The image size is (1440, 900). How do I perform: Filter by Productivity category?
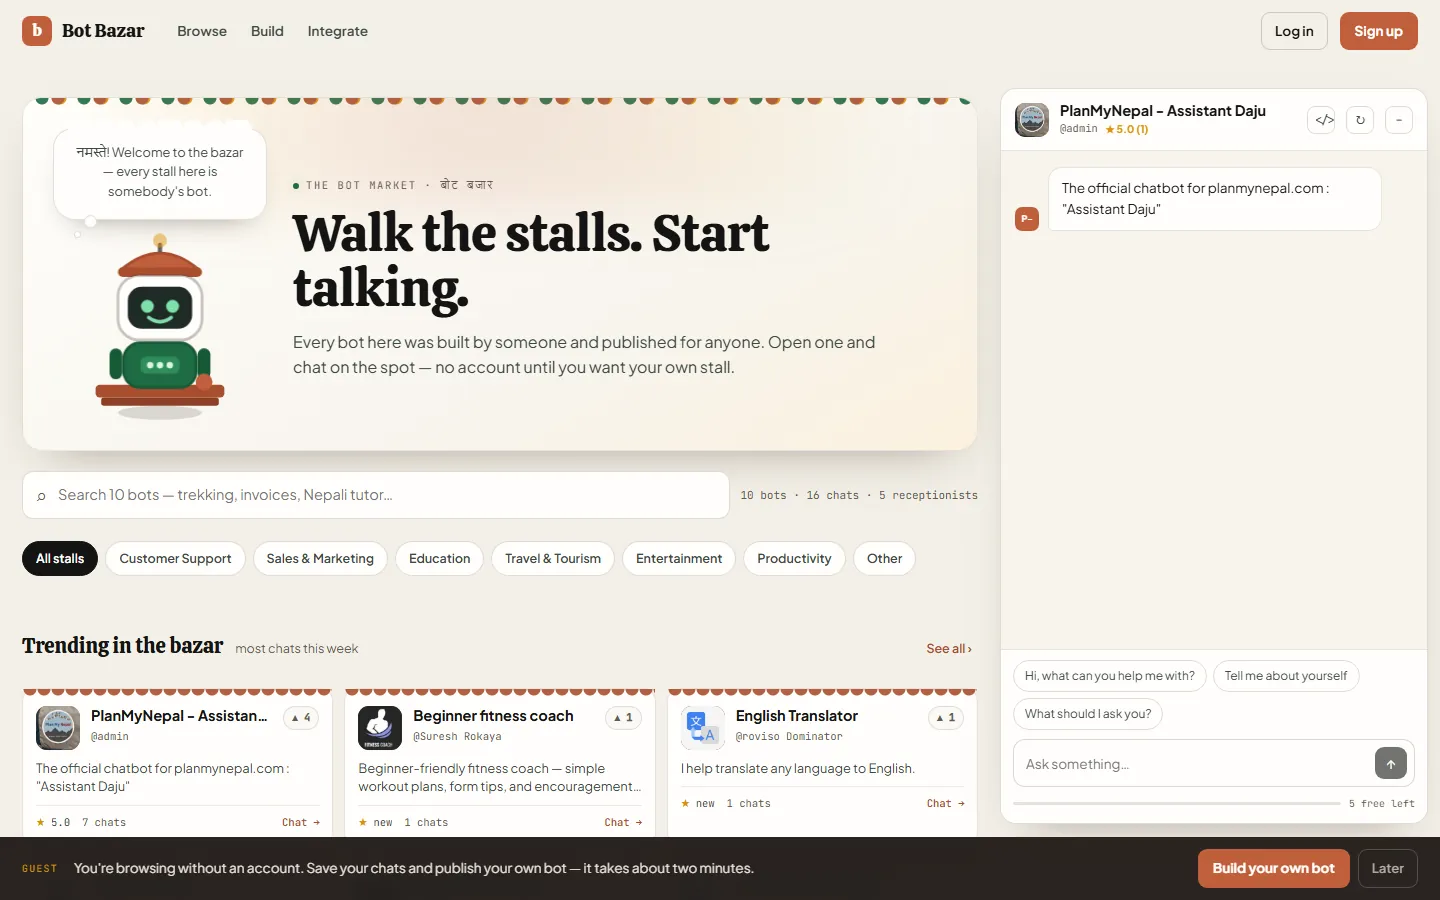click(794, 558)
